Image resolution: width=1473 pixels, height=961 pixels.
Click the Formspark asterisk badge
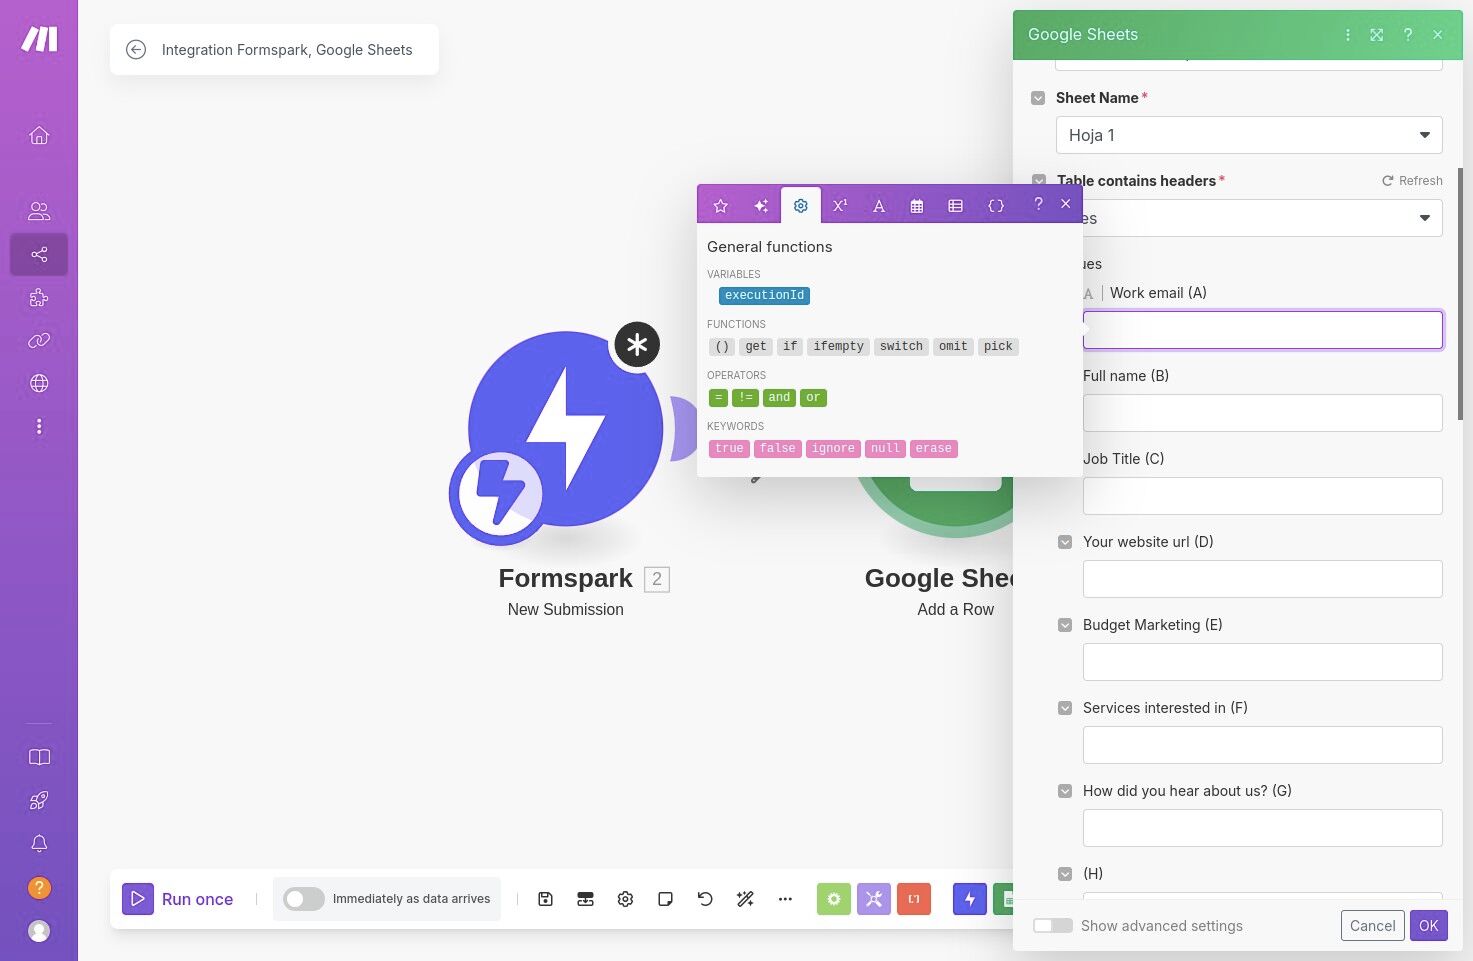[x=637, y=345]
